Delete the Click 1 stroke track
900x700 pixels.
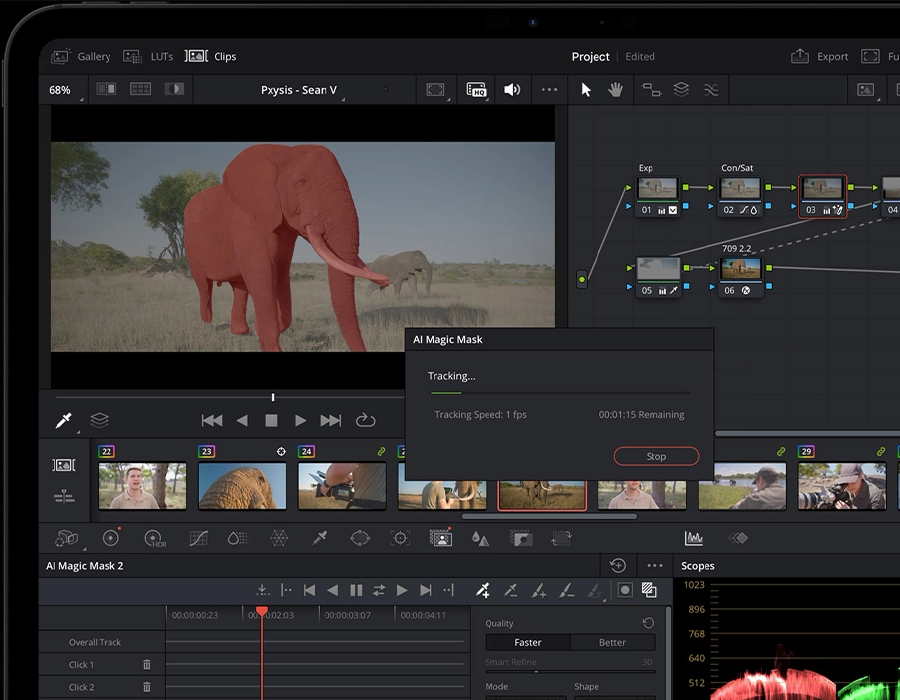click(x=147, y=664)
